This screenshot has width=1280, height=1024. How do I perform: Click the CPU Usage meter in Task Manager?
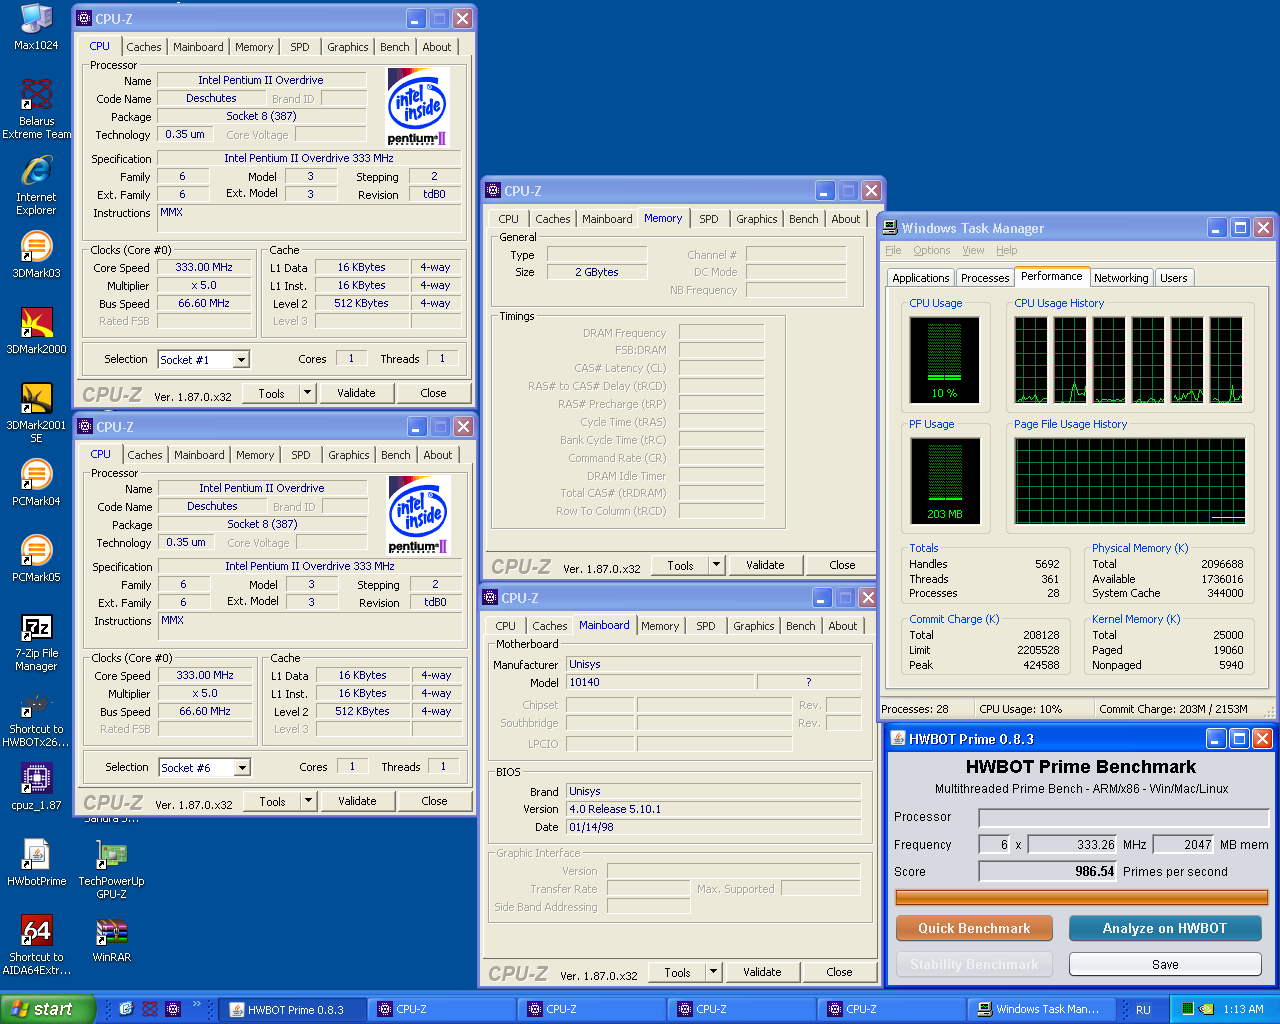[944, 360]
